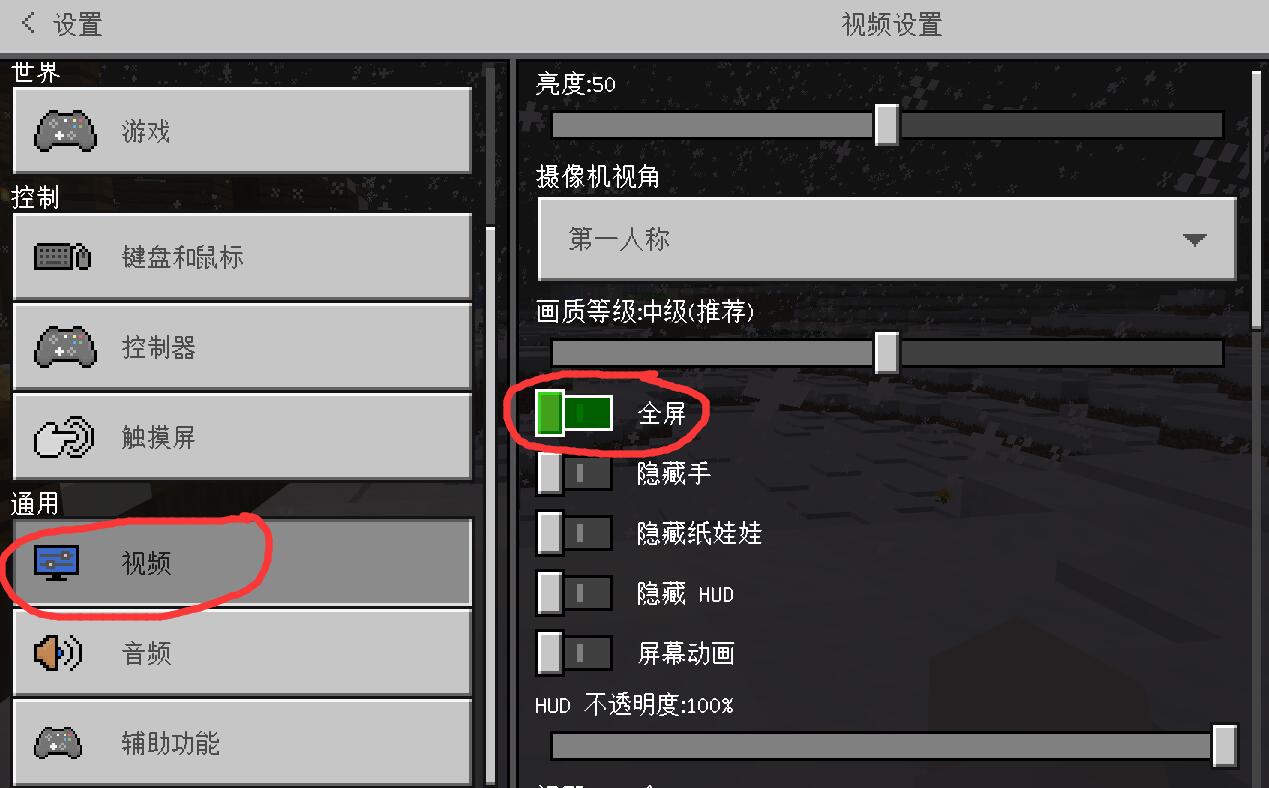The height and width of the screenshot is (788, 1269).
Task: Select the gamepad icon for 游戏
Action: [x=65, y=131]
